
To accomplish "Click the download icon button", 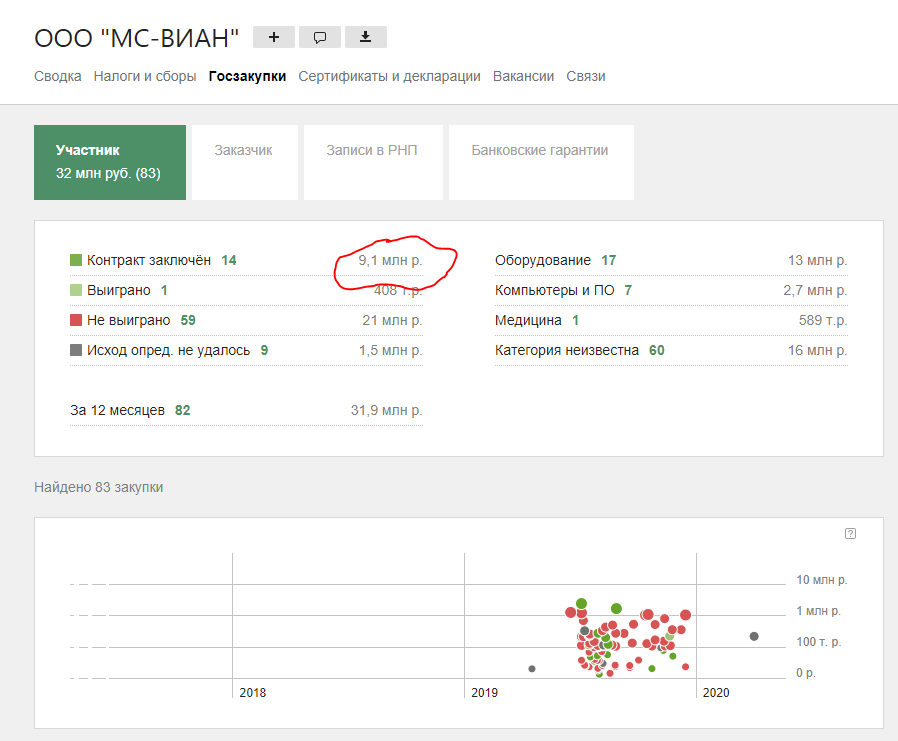I will [366, 37].
